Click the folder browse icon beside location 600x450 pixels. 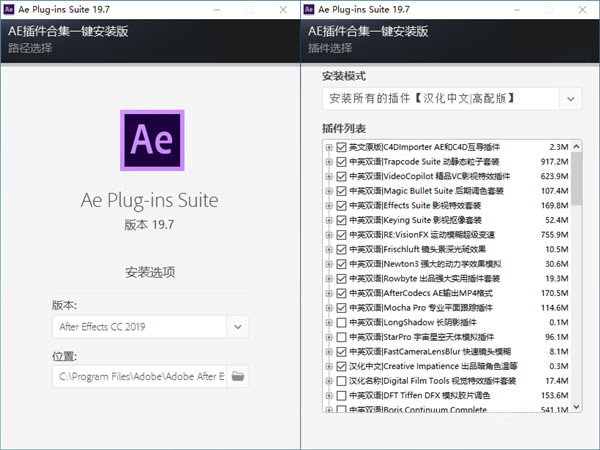coord(238,376)
